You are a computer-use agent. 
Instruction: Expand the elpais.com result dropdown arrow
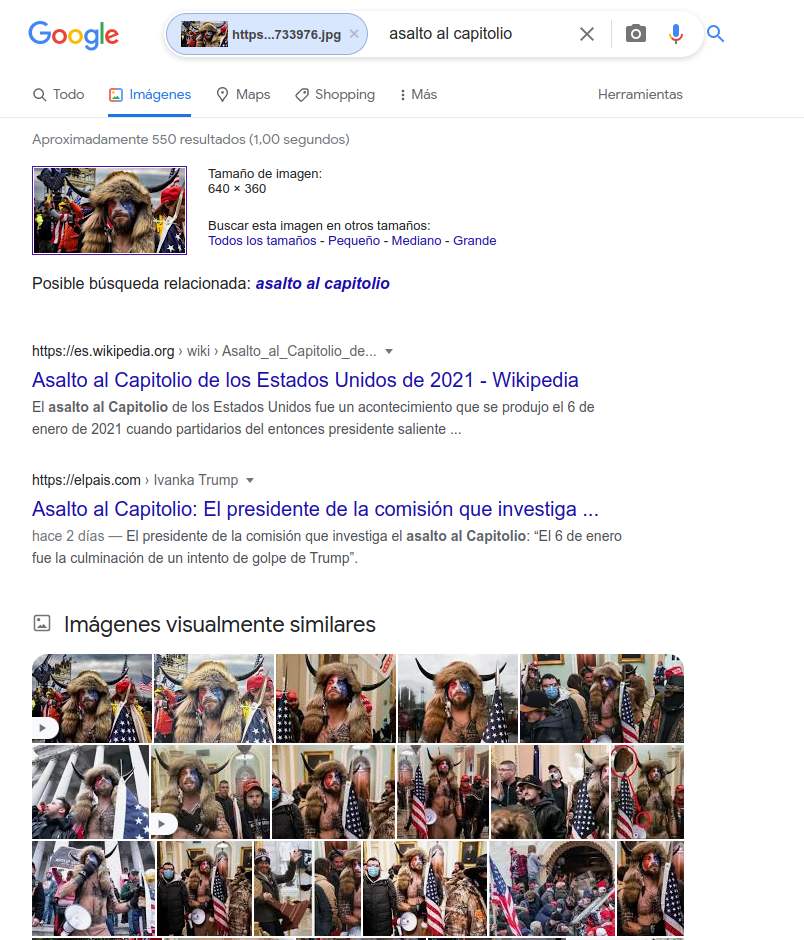pos(250,480)
